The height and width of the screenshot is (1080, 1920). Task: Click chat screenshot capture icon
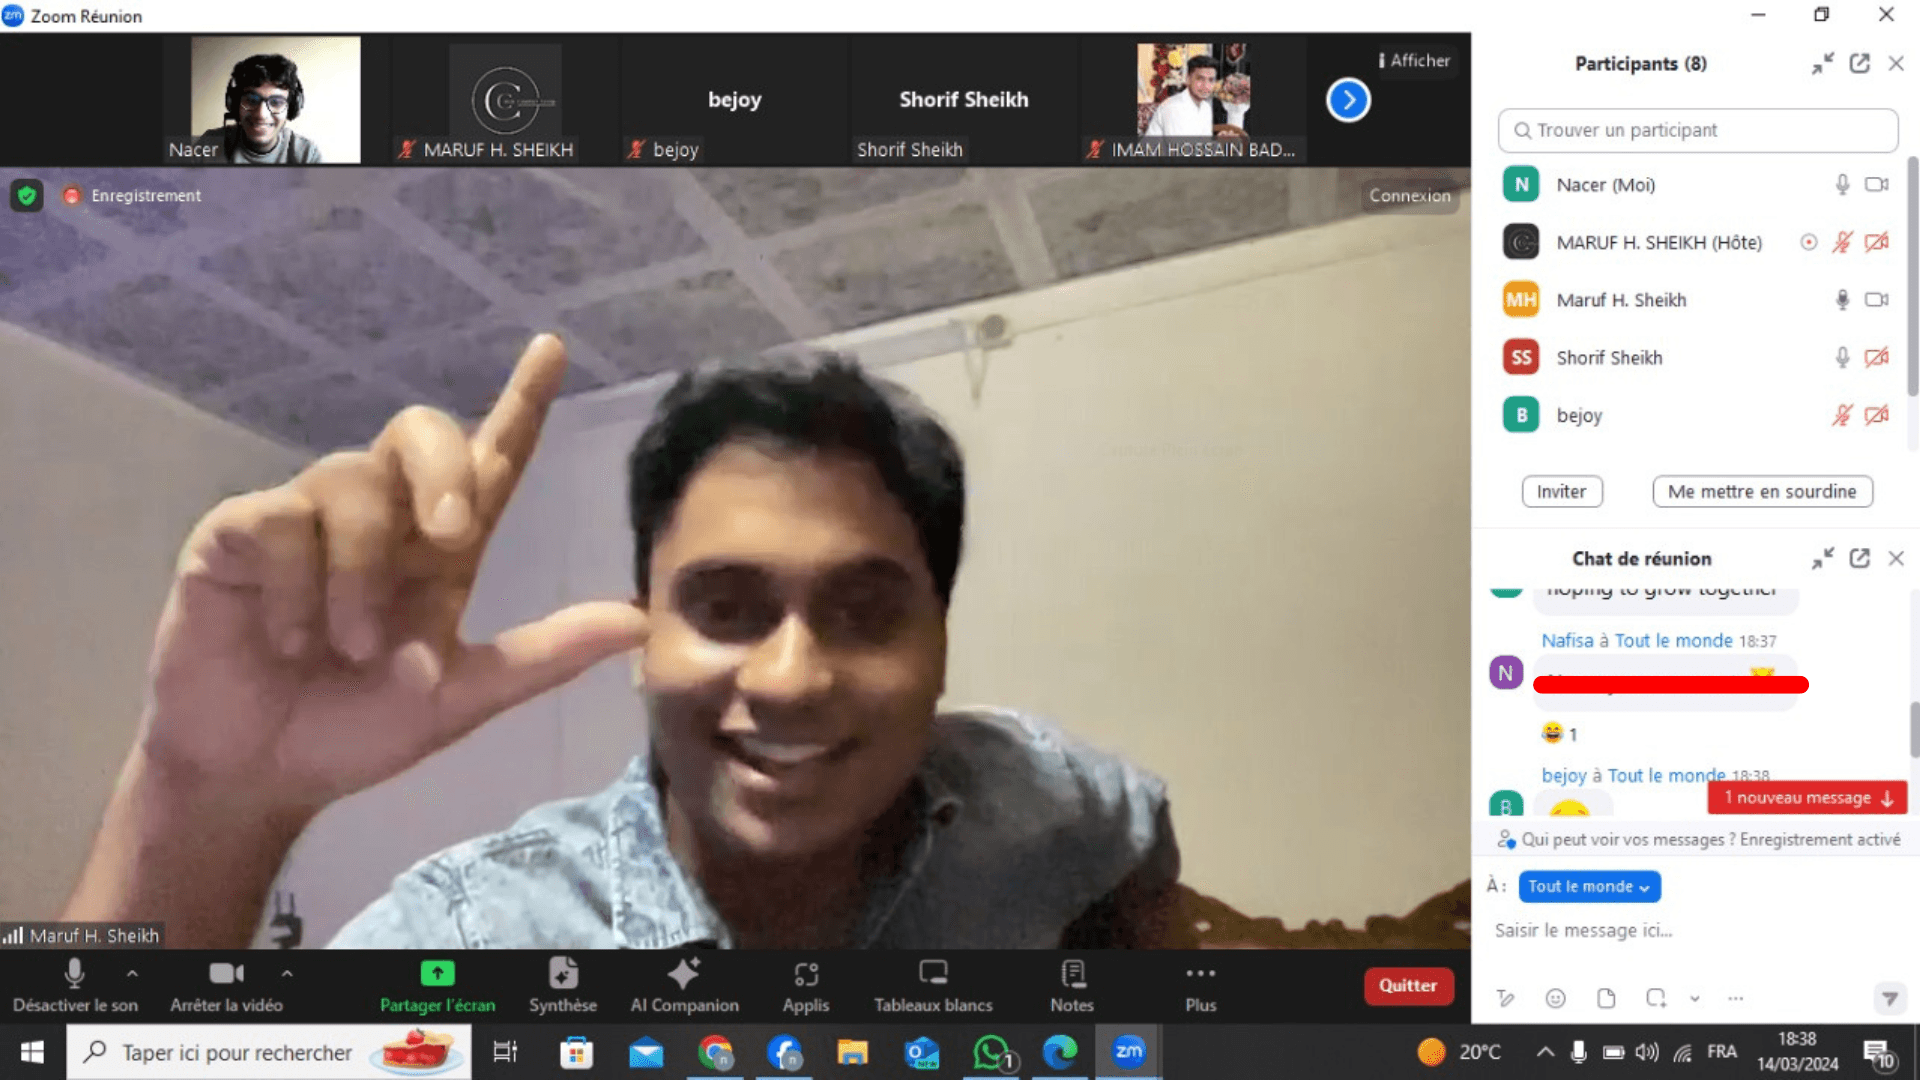point(1656,998)
